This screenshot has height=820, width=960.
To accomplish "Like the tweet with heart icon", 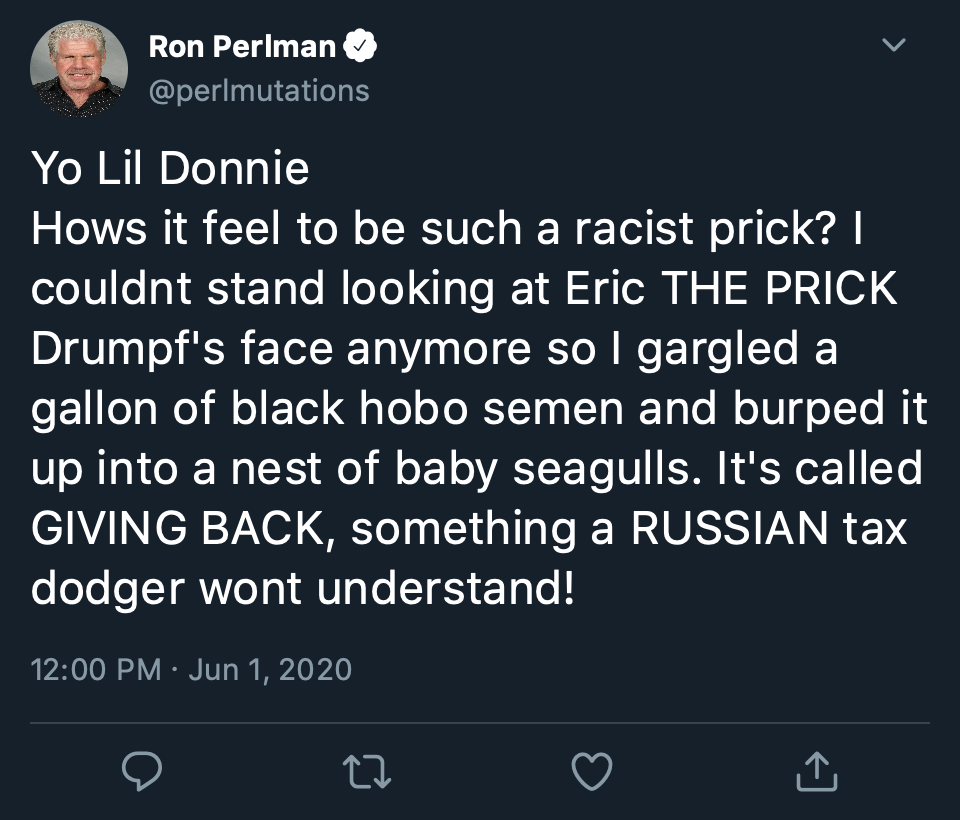I will [x=591, y=771].
